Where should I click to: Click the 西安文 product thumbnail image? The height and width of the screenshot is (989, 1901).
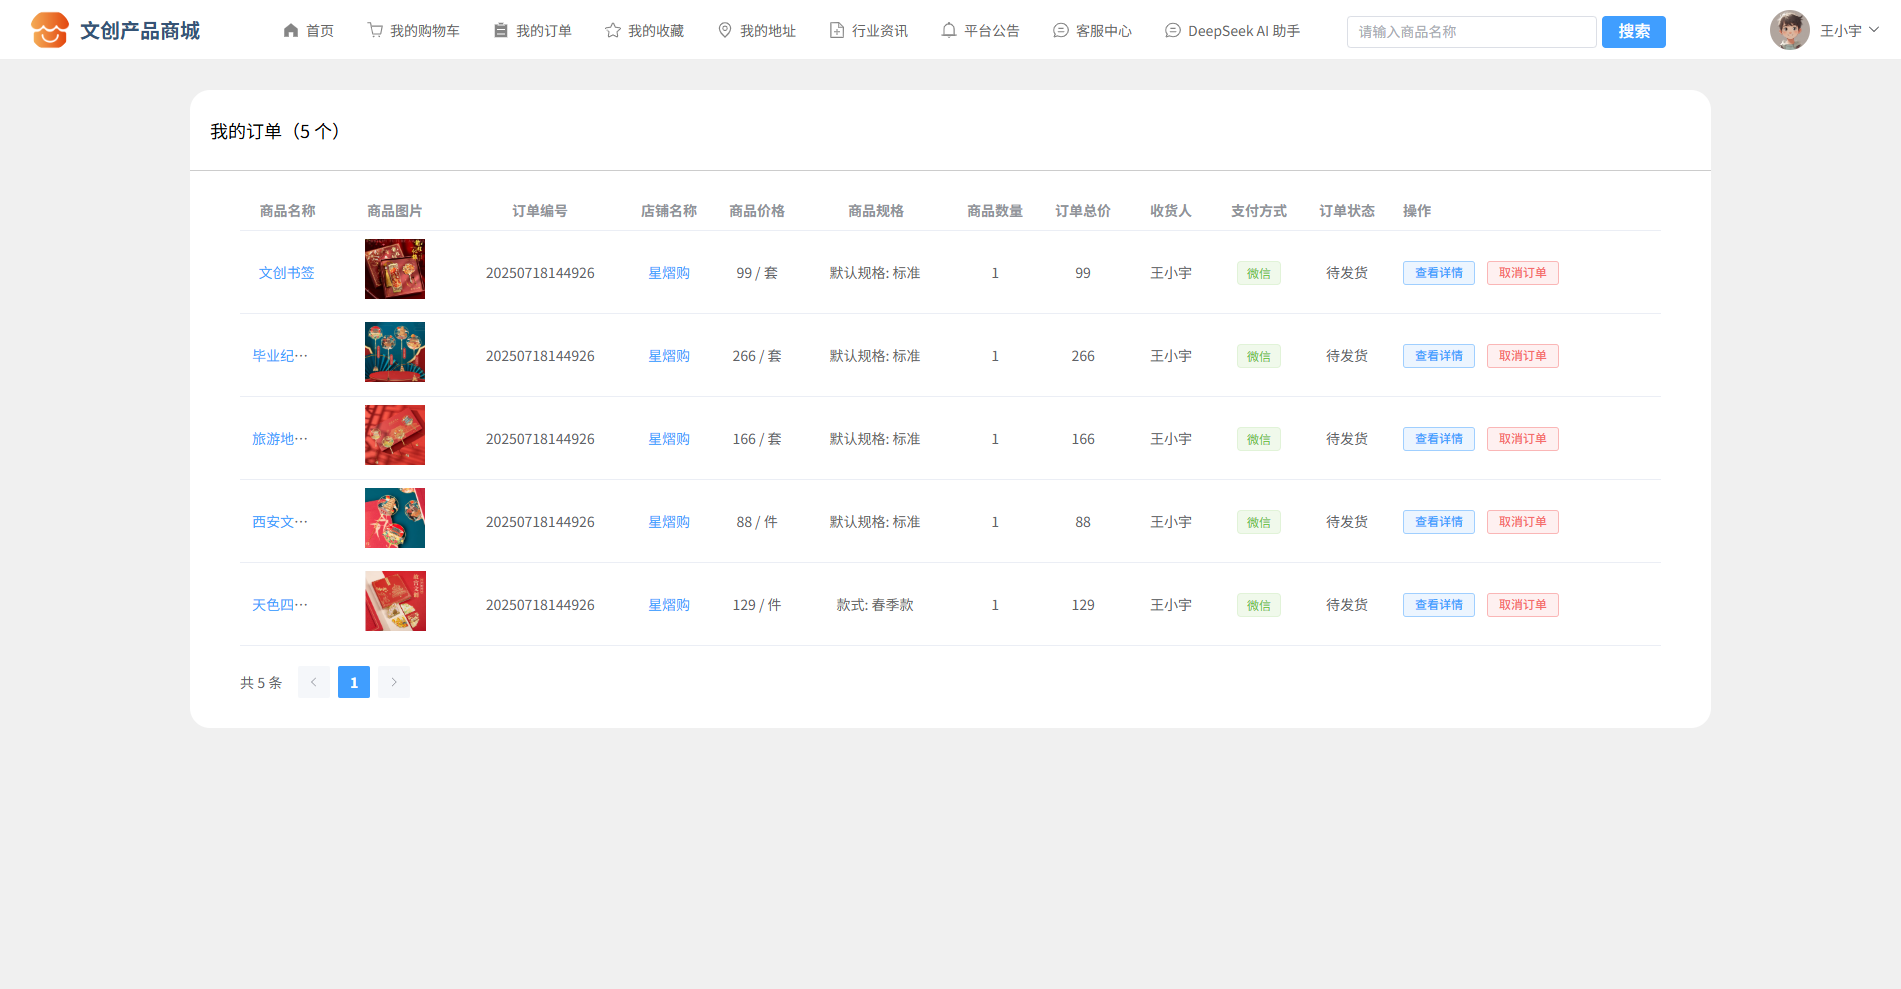click(x=395, y=518)
